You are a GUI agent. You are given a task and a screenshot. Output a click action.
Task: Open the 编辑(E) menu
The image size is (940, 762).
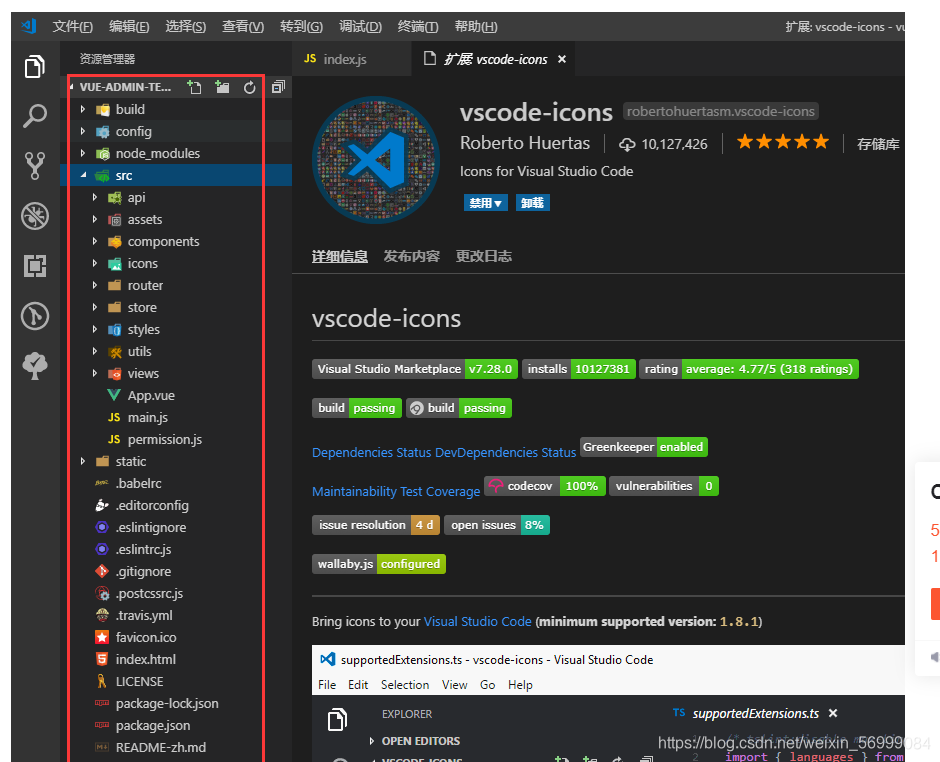[129, 26]
